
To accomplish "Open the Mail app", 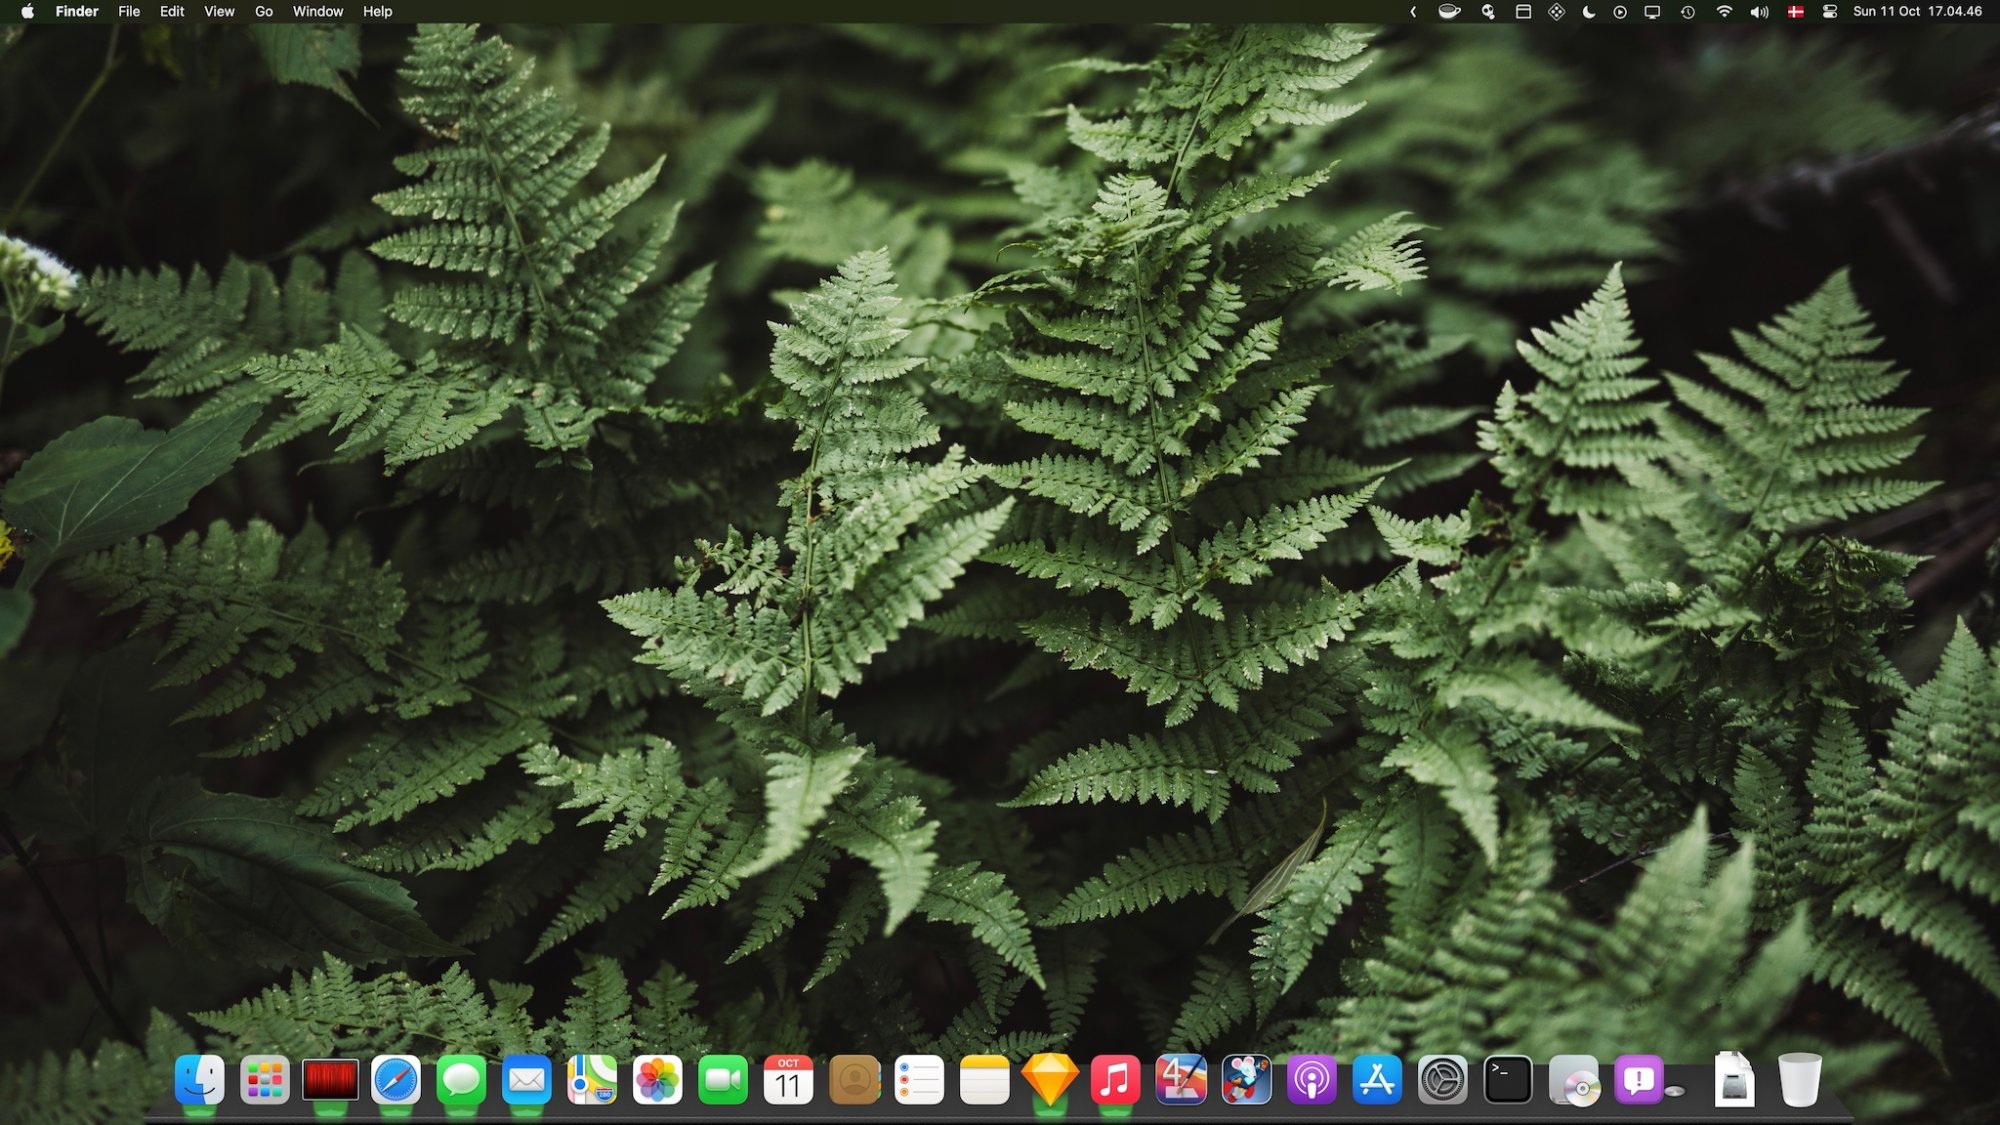I will 527,1080.
